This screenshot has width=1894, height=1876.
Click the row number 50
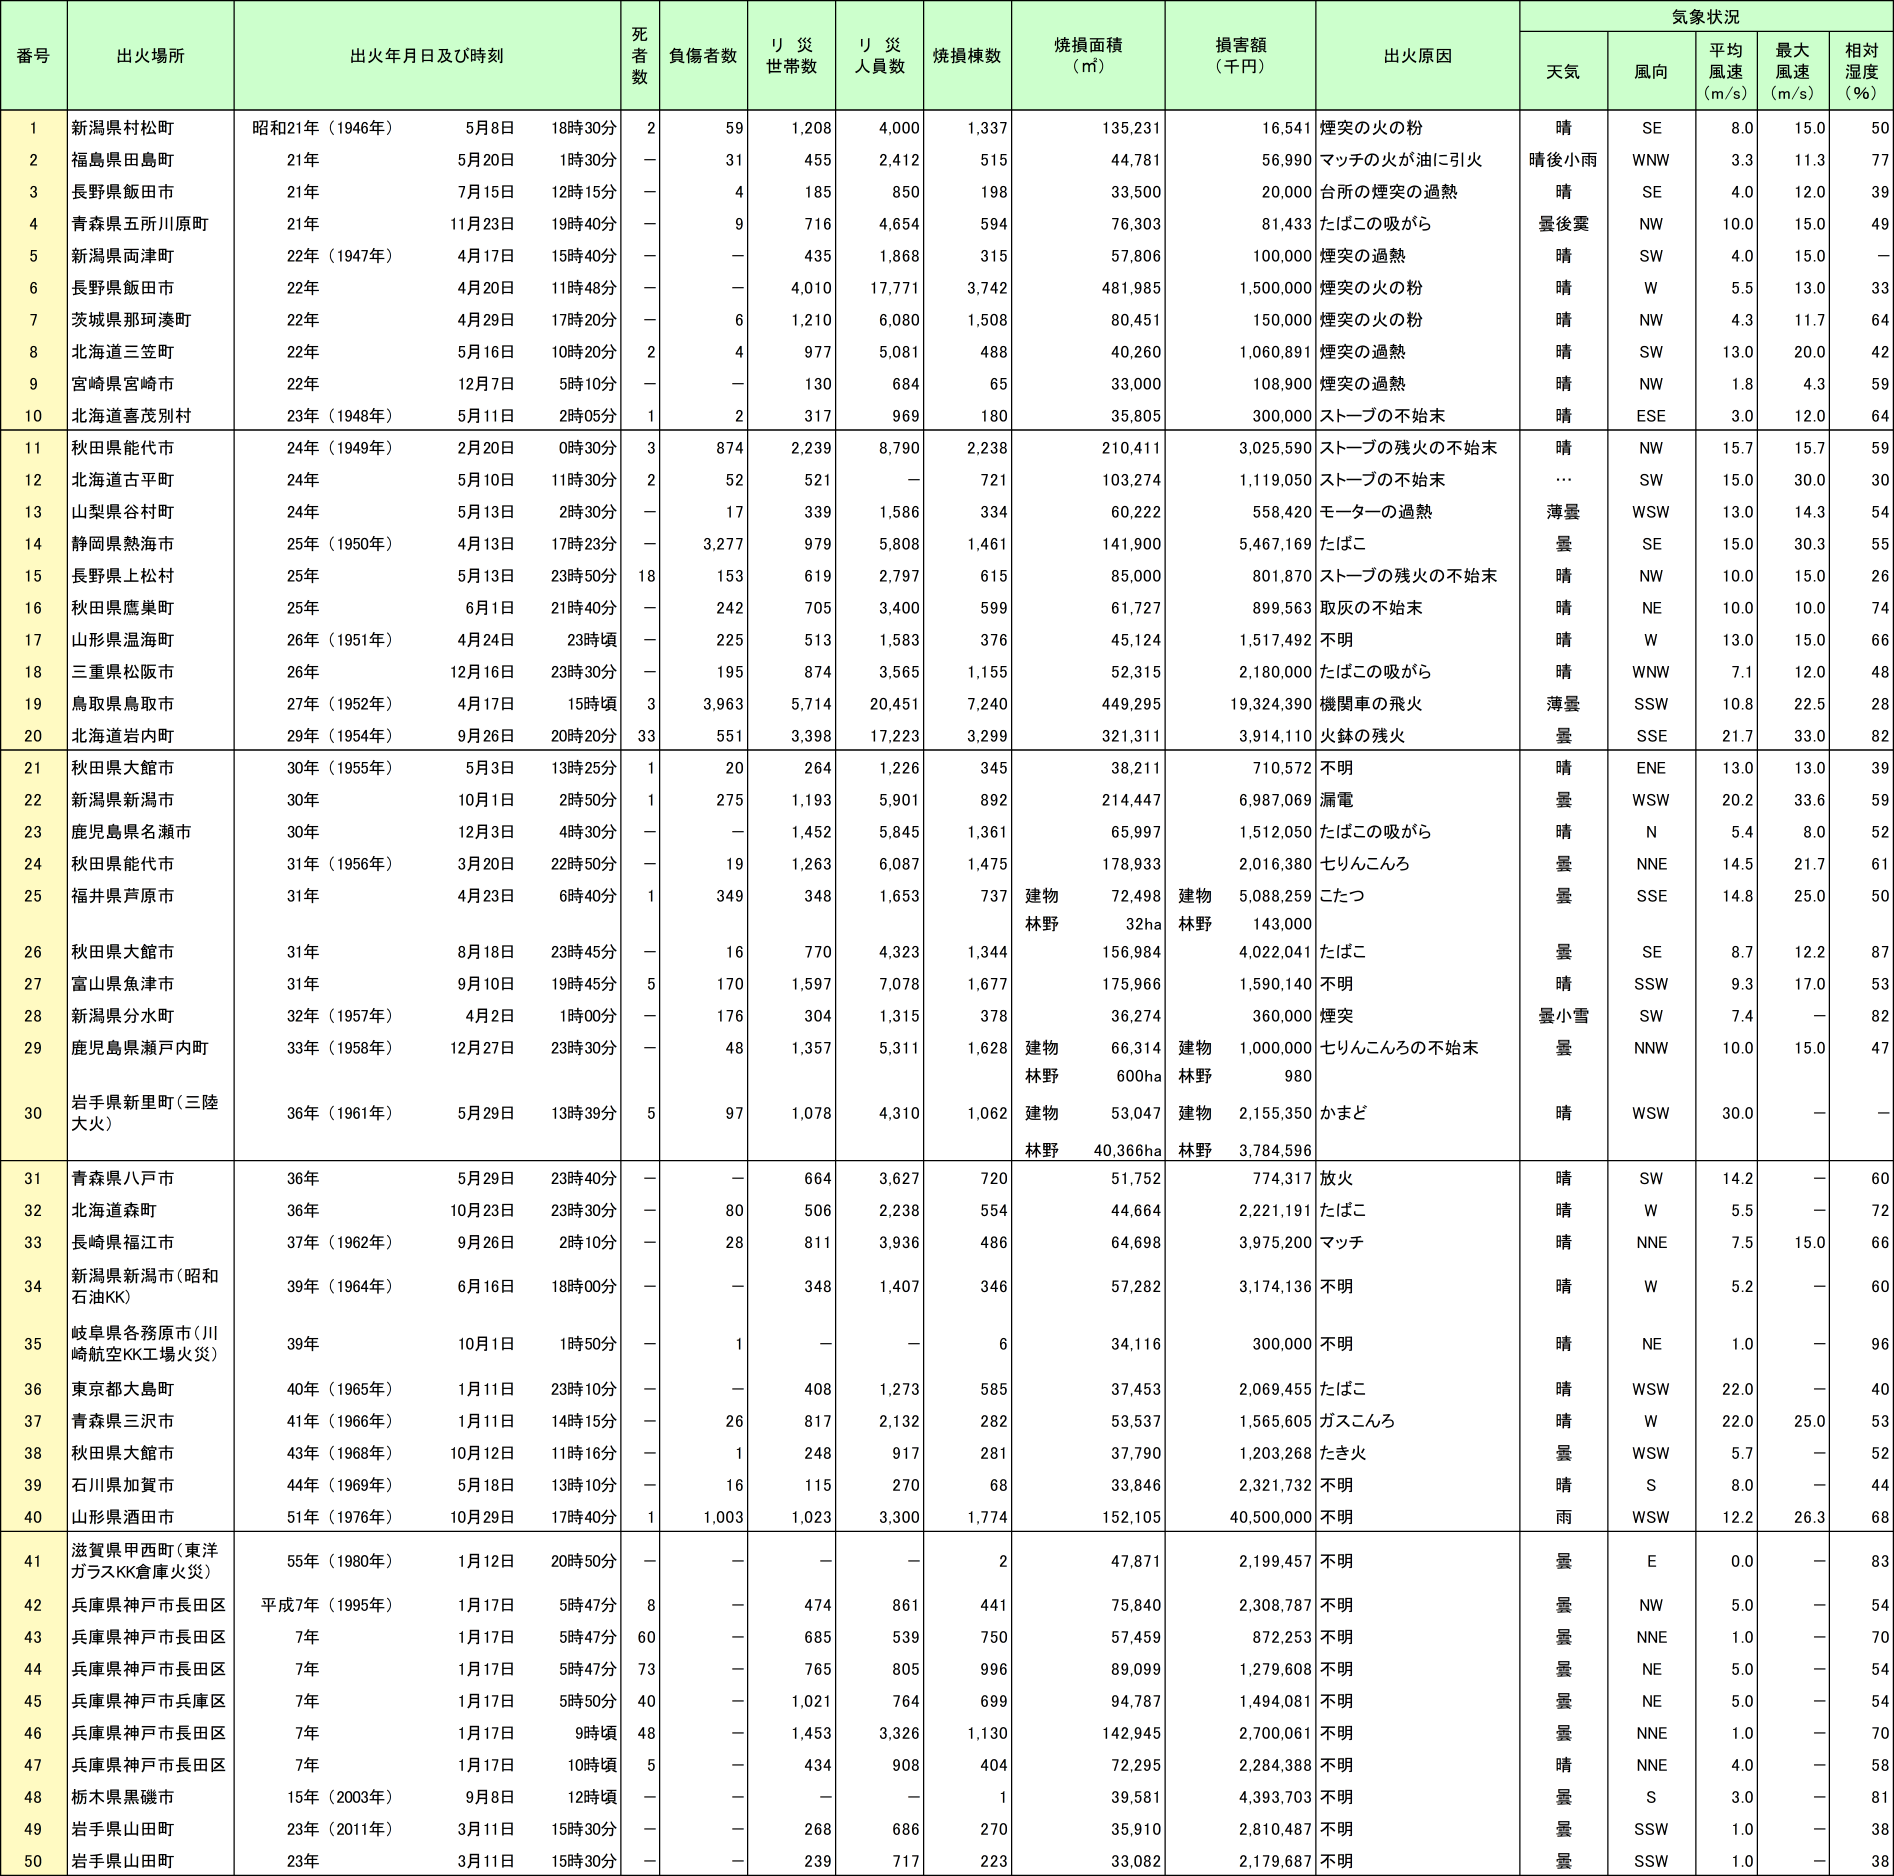[33, 1861]
